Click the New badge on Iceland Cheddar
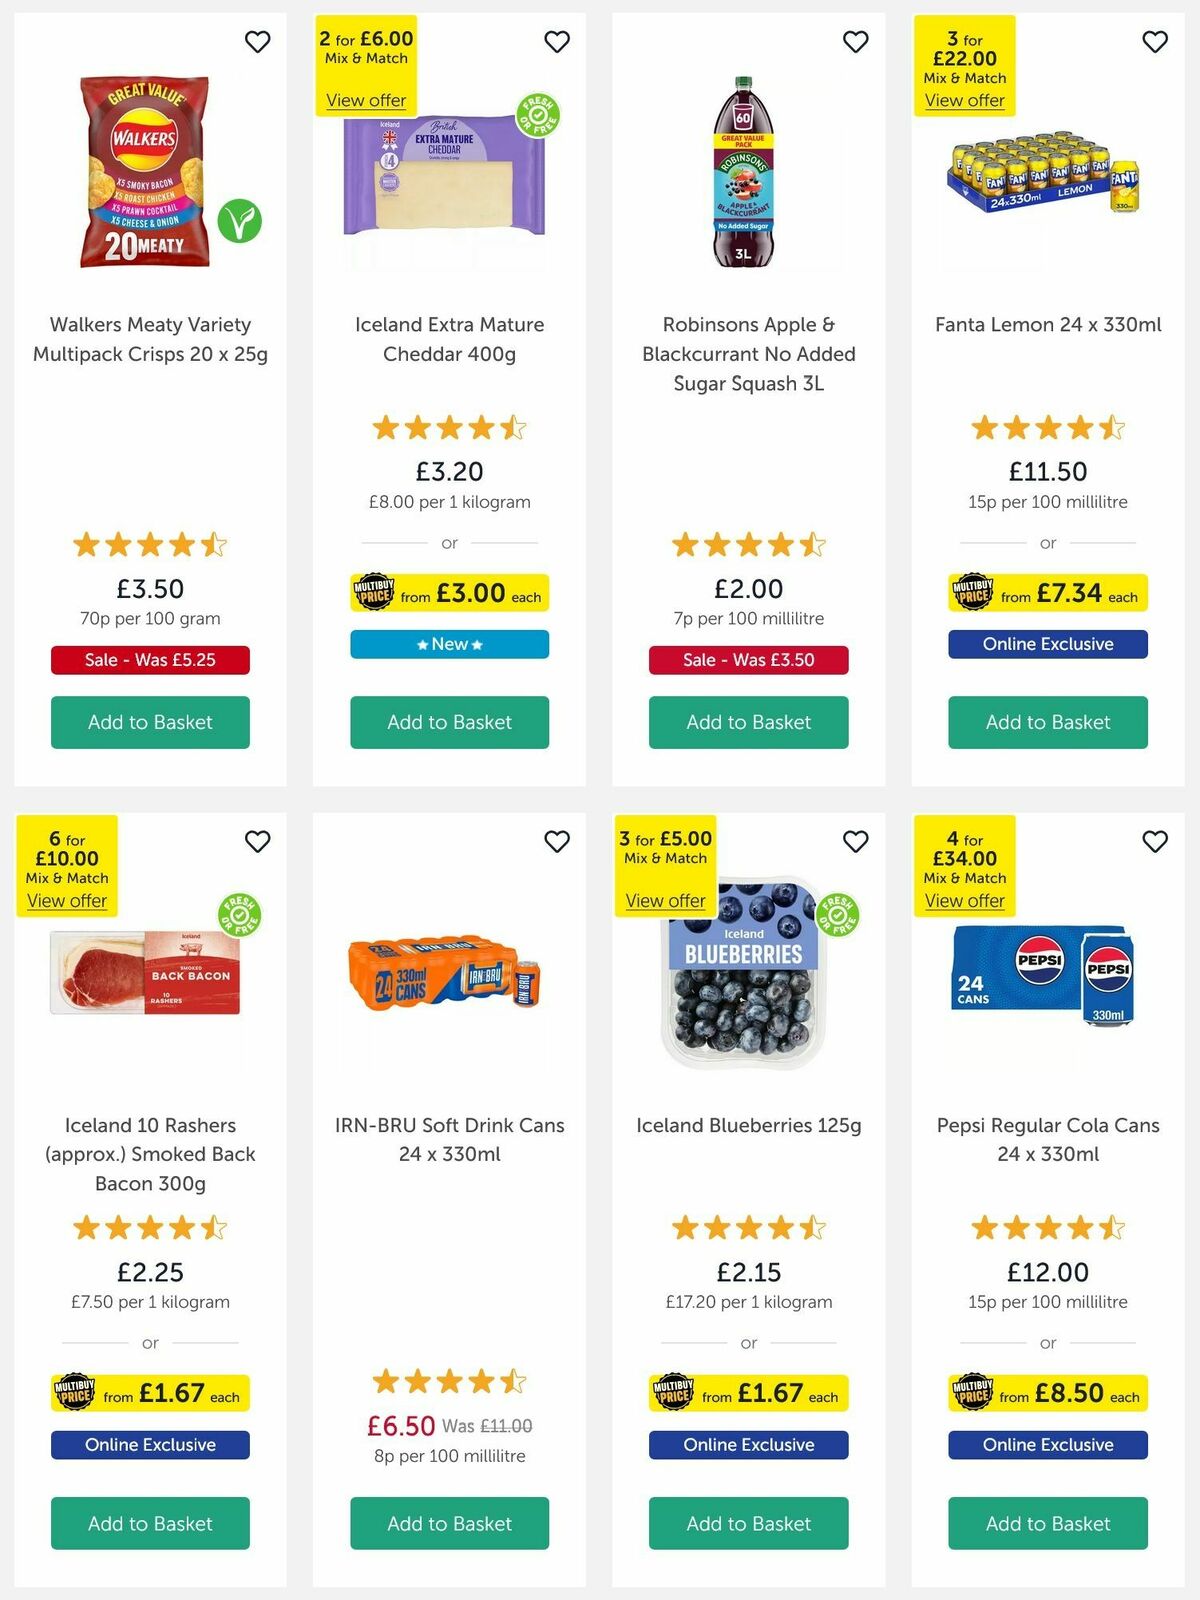The image size is (1200, 1600). tap(448, 644)
